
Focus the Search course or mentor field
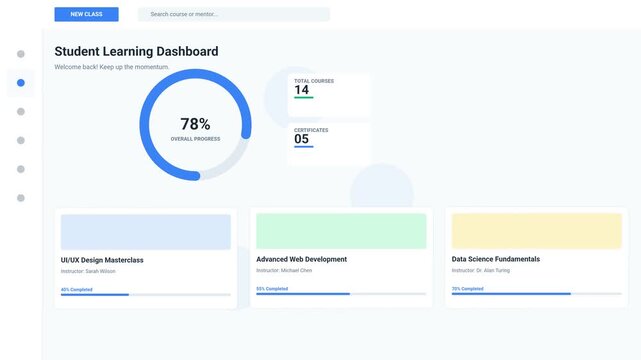tap(234, 14)
